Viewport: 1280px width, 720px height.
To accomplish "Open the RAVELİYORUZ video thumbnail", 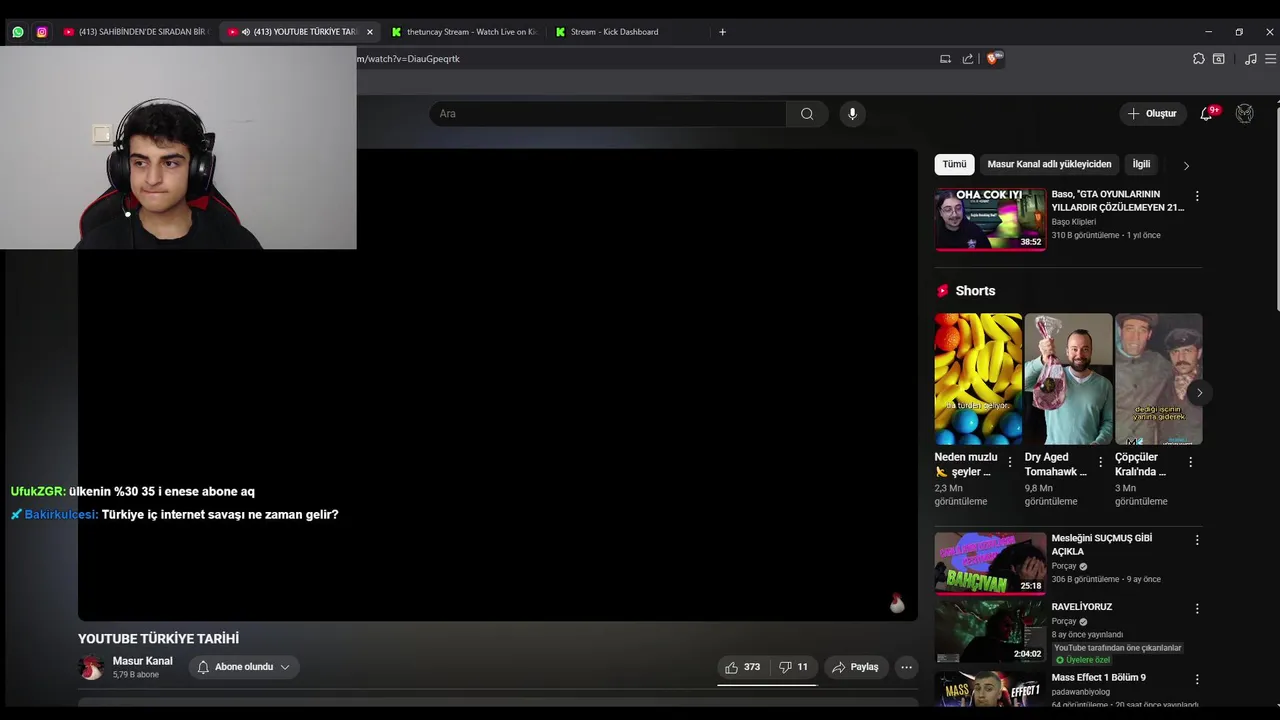I will [990, 631].
